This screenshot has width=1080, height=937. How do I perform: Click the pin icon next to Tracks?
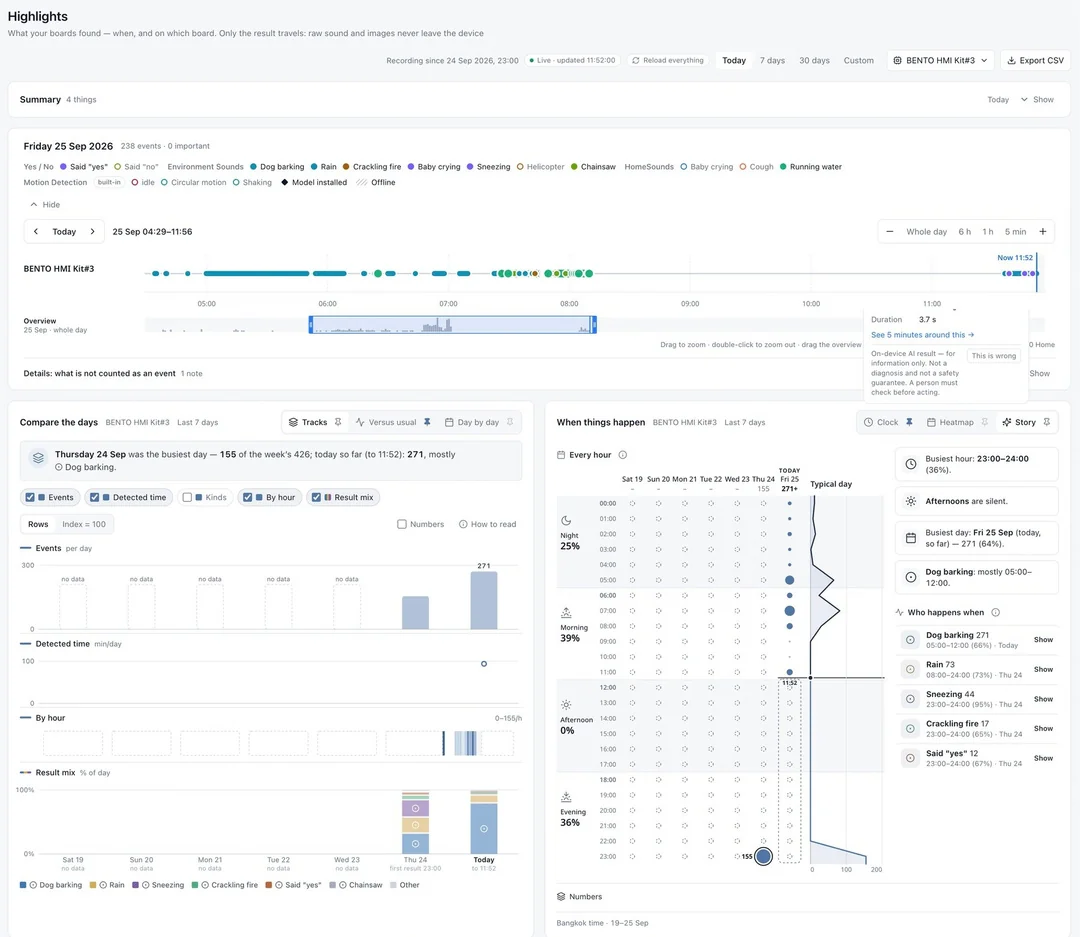(x=338, y=422)
